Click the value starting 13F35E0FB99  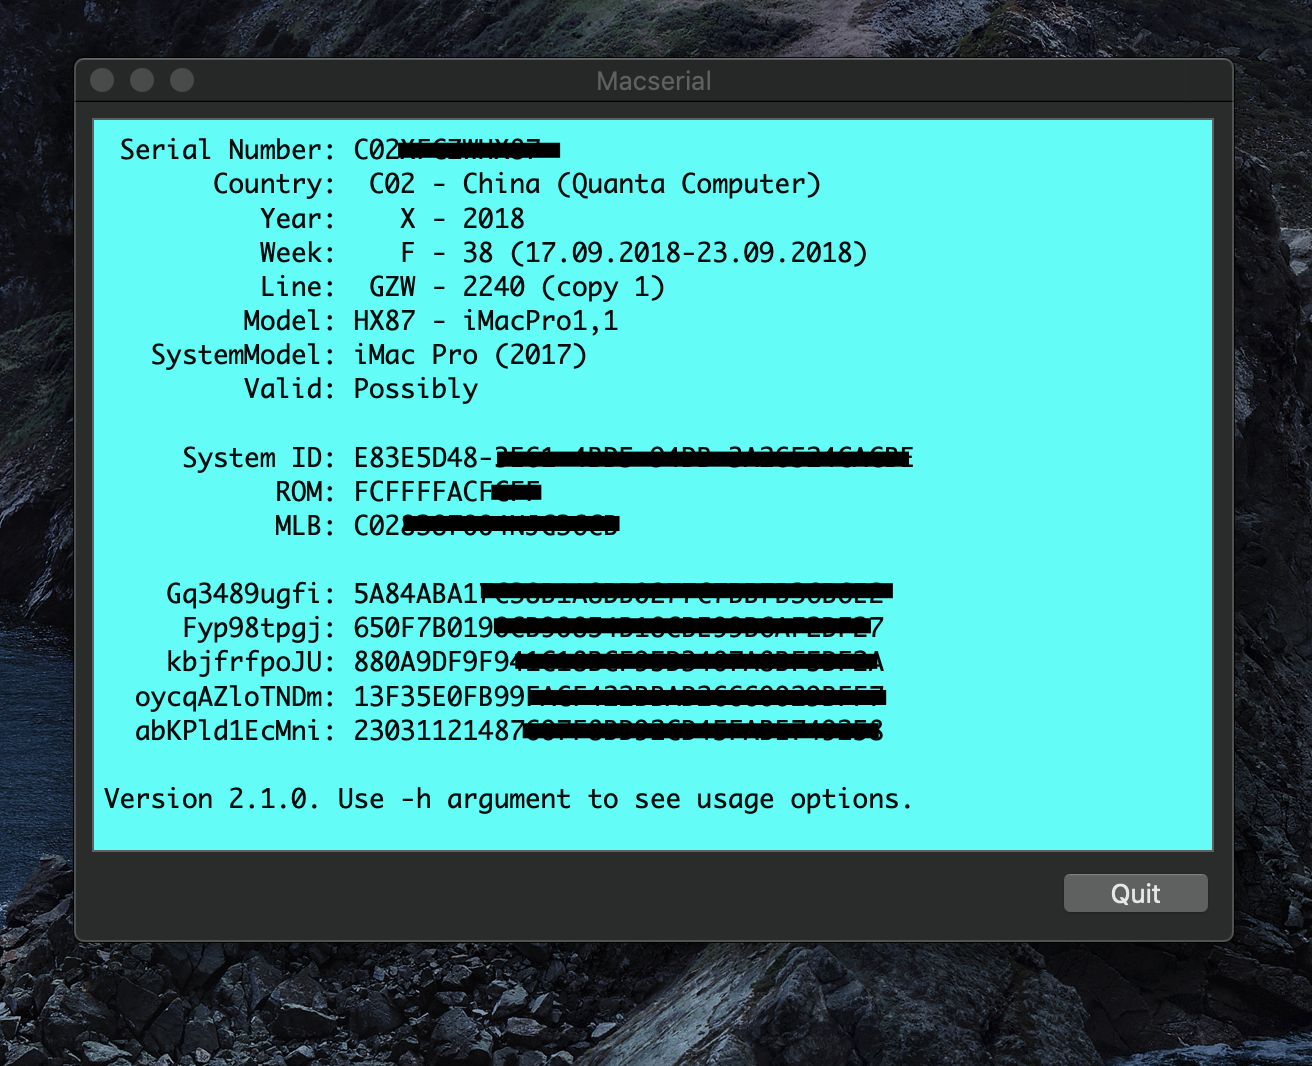[x=620, y=697]
